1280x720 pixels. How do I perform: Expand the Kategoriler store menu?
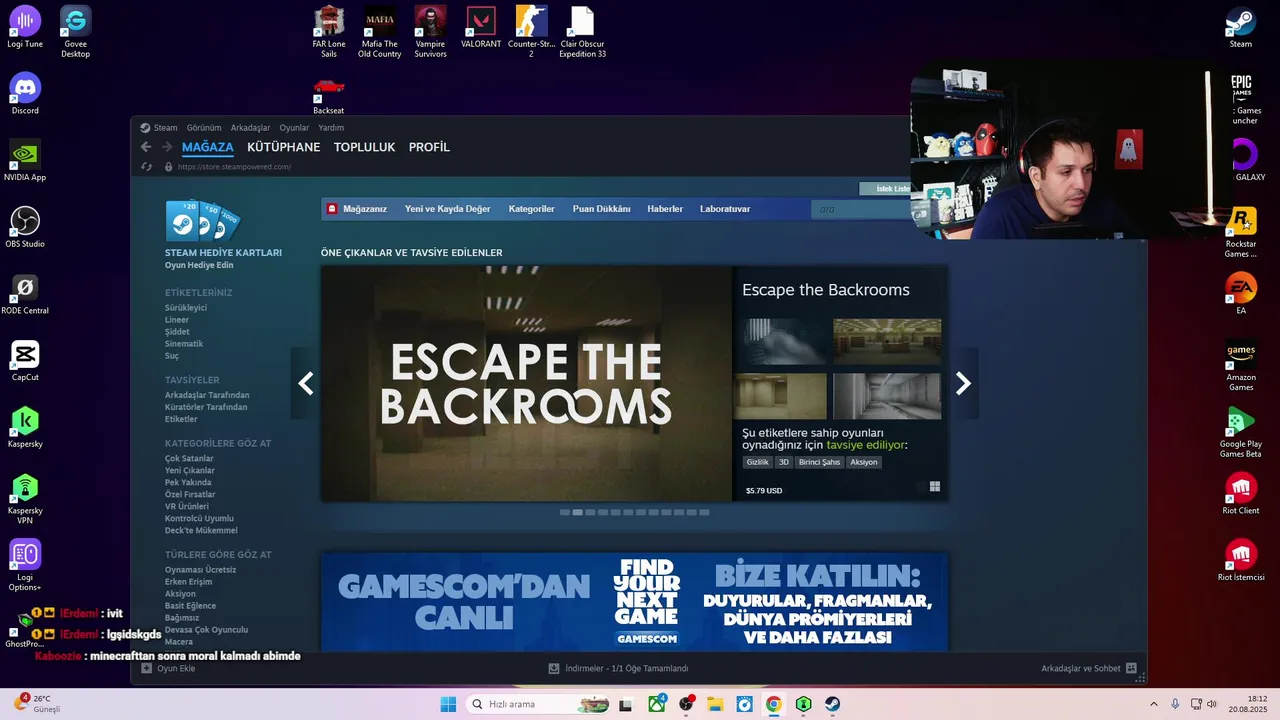pos(531,209)
